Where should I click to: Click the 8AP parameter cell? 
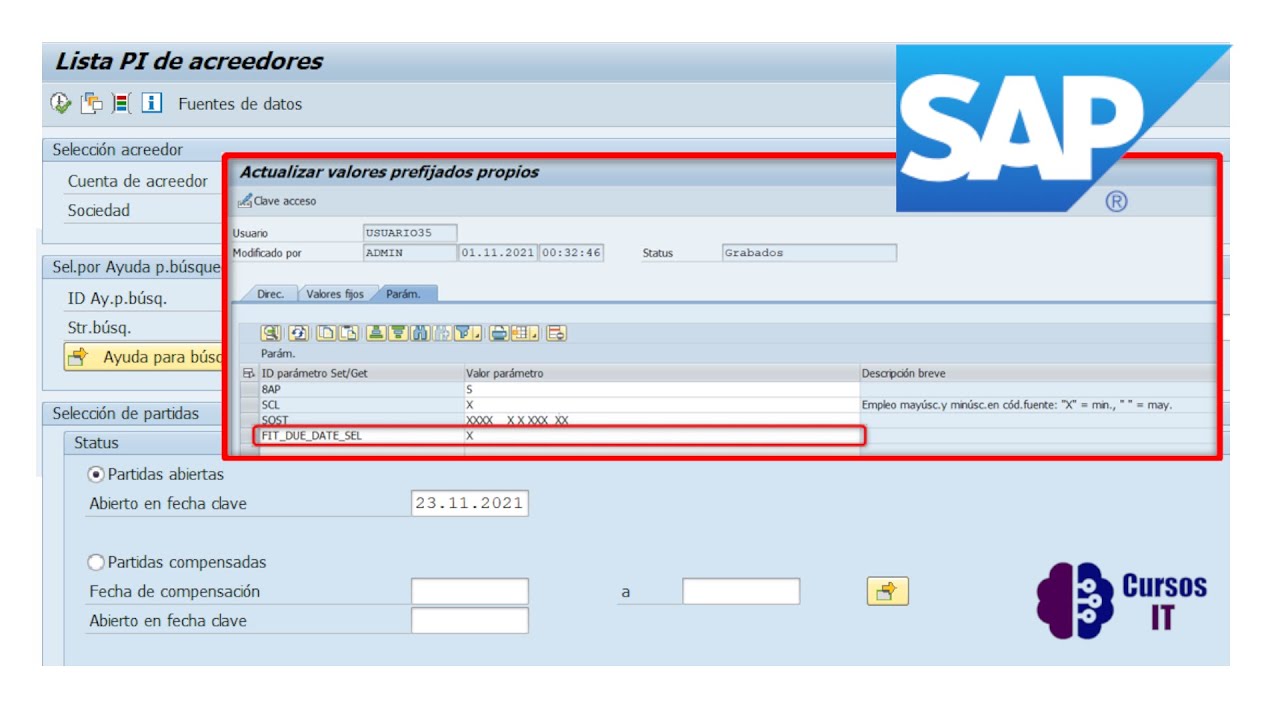(x=361, y=389)
